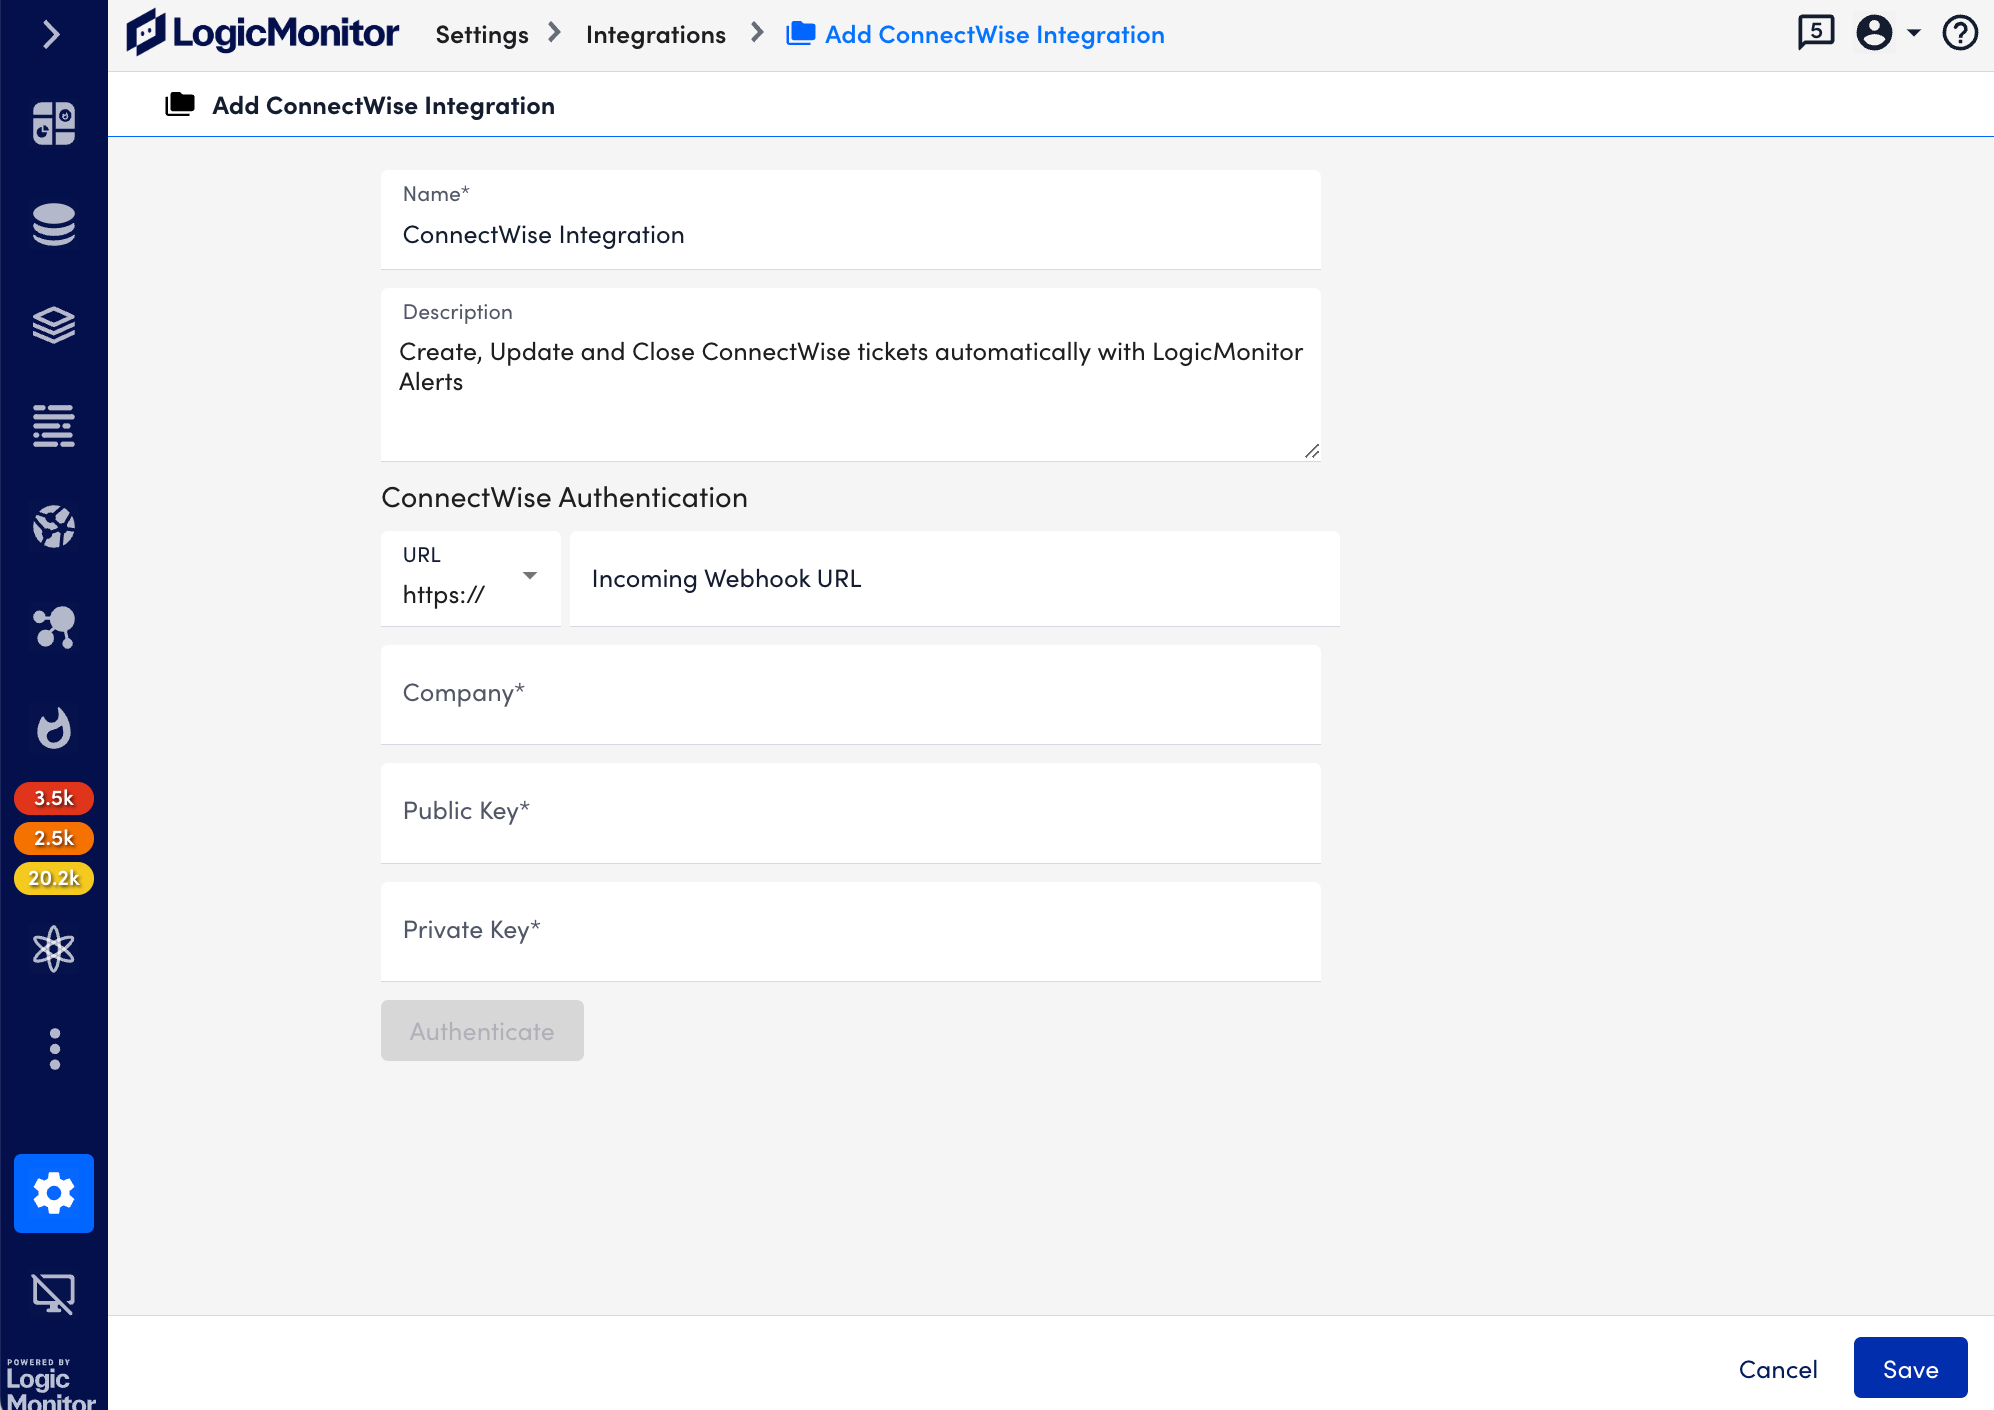Image resolution: width=1994 pixels, height=1410 pixels.
Task: Open the three-dot more options icon
Action: pyautogui.click(x=54, y=1048)
